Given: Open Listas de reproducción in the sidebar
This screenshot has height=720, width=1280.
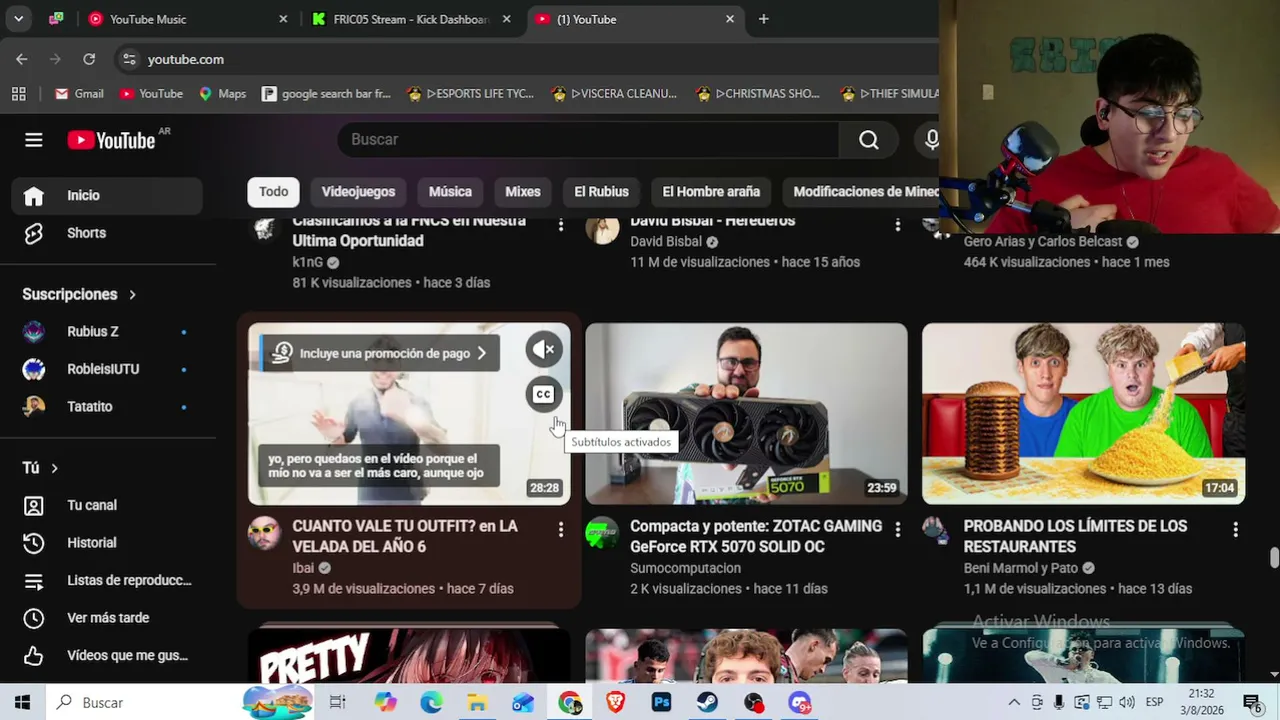Looking at the screenshot, I should coord(107,580).
